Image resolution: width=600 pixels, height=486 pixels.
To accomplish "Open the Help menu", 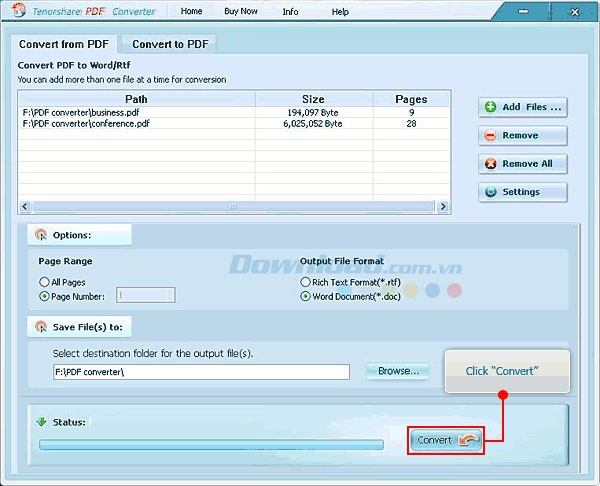I will click(x=340, y=12).
